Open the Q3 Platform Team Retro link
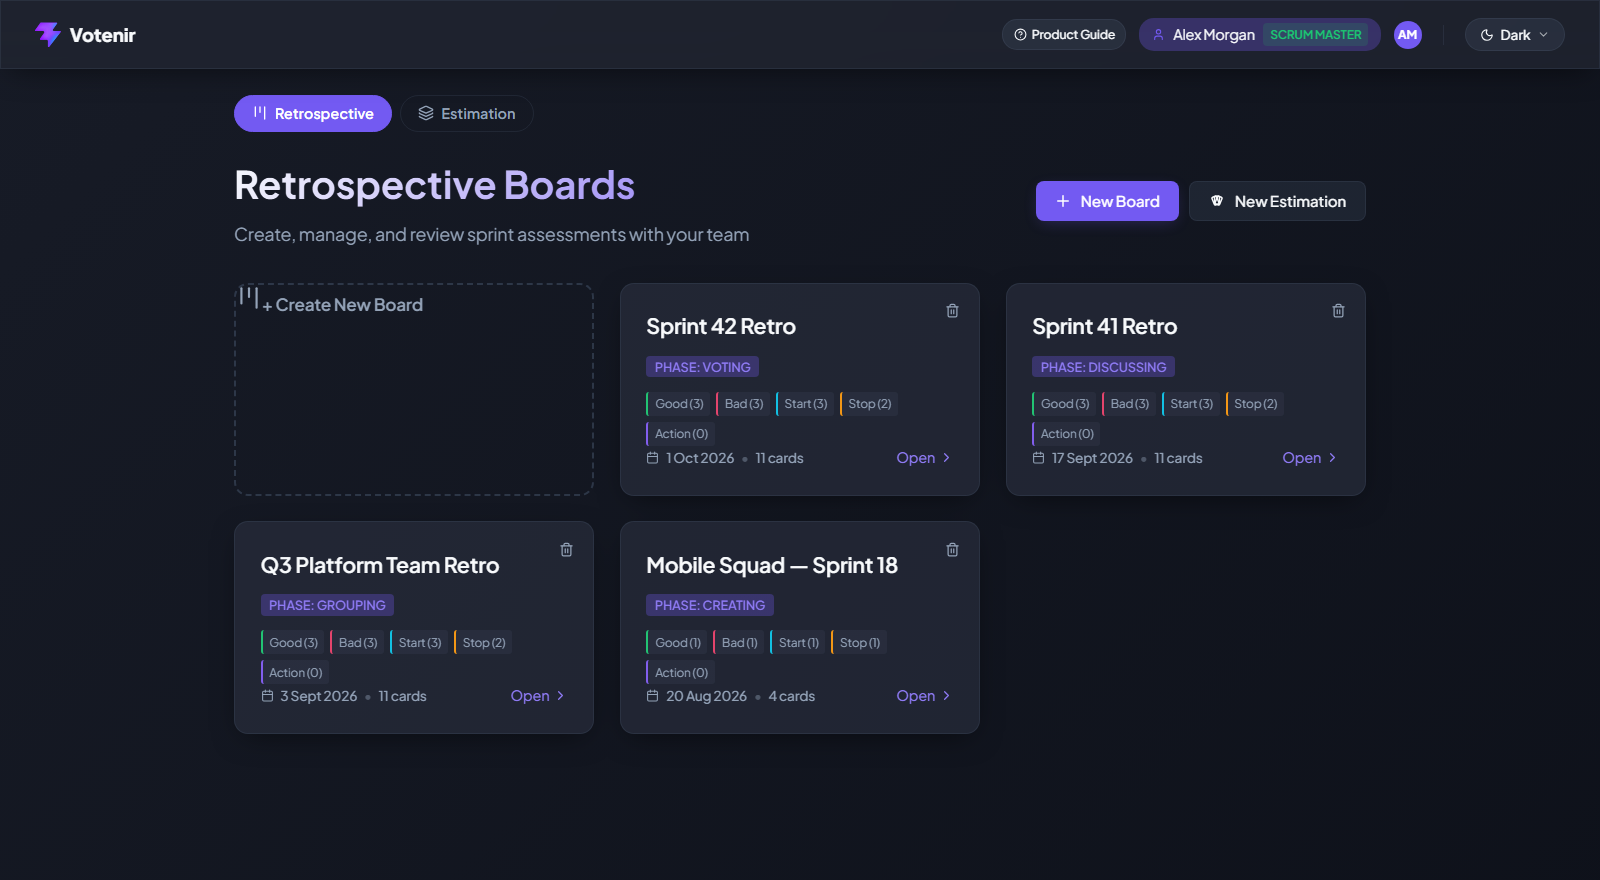Screen dimensions: 1600x880 (x=537, y=696)
